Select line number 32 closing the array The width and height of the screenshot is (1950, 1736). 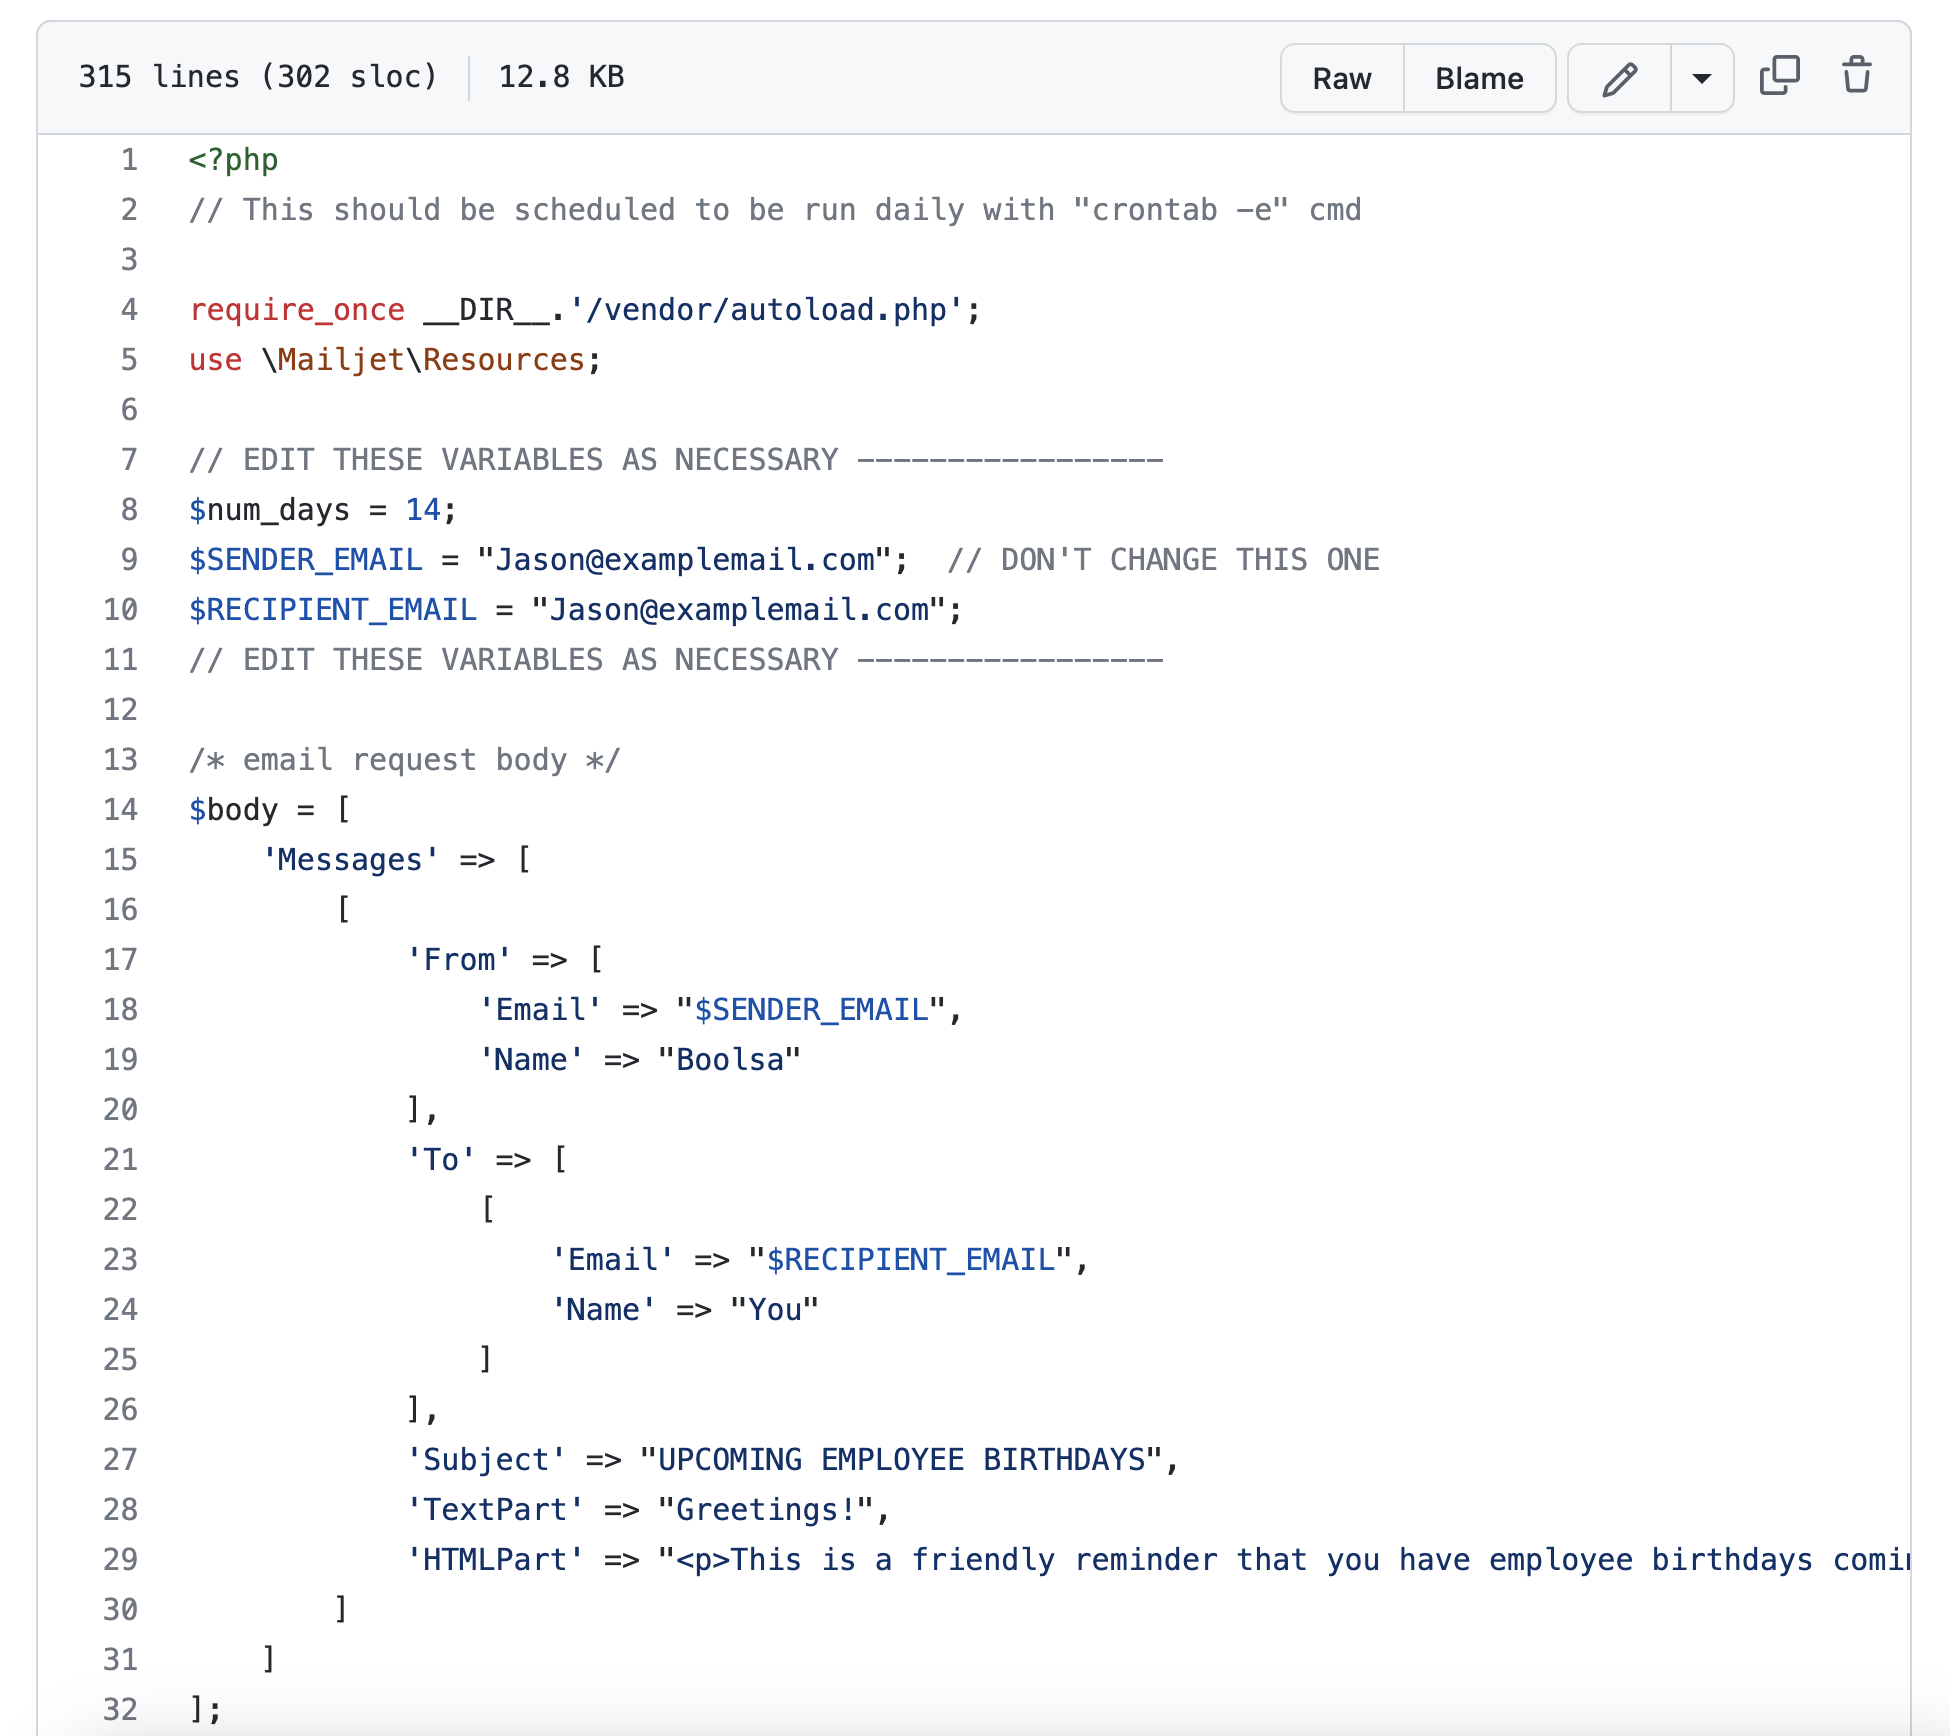tap(119, 1710)
